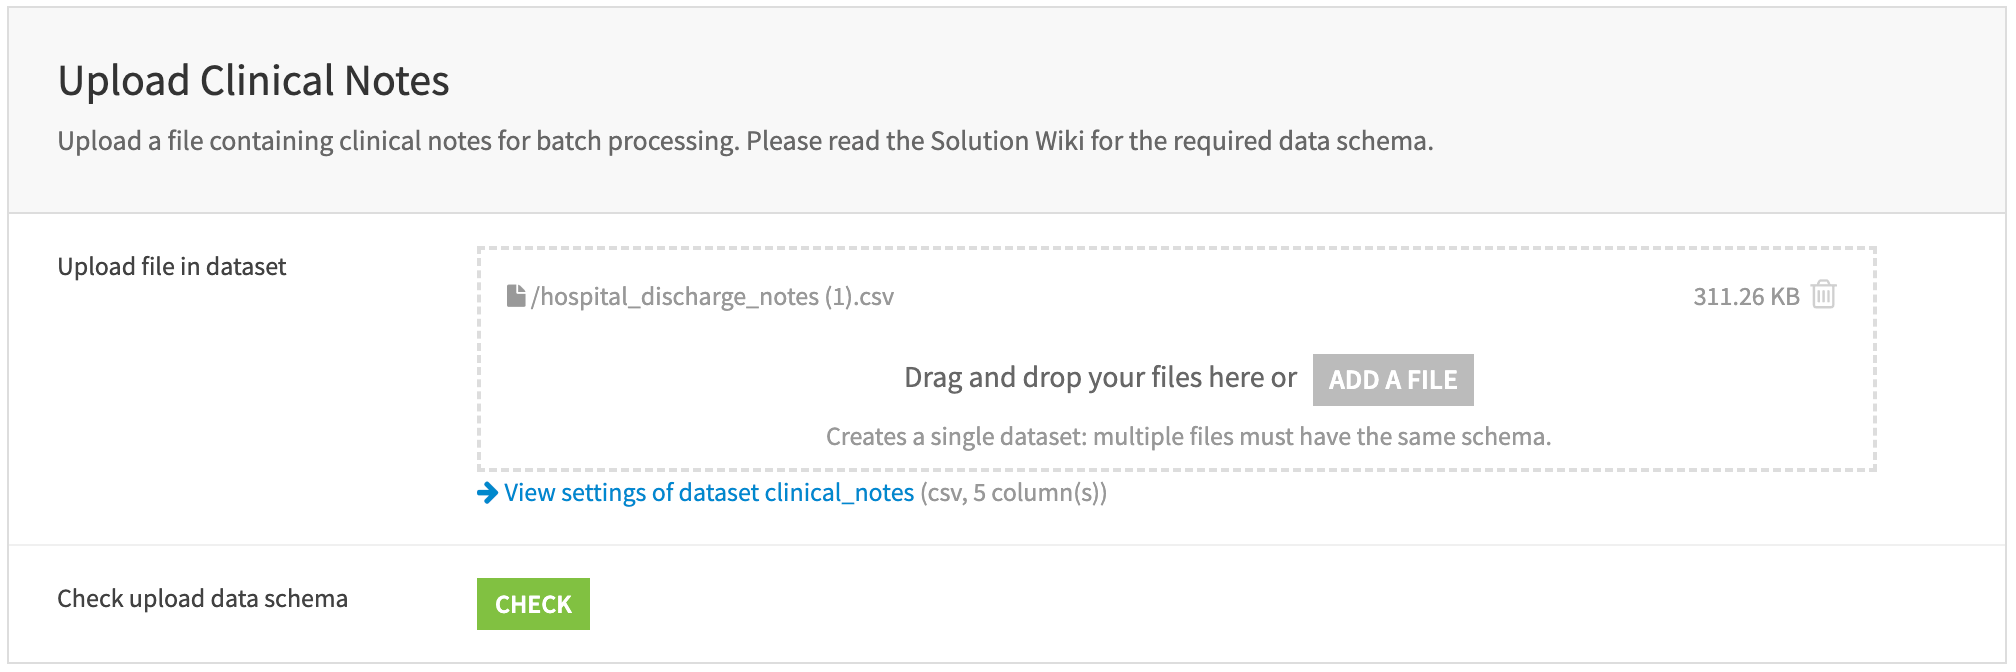Click the file size label 311.26 KB
This screenshot has height=672, width=2016.
coord(1748,296)
